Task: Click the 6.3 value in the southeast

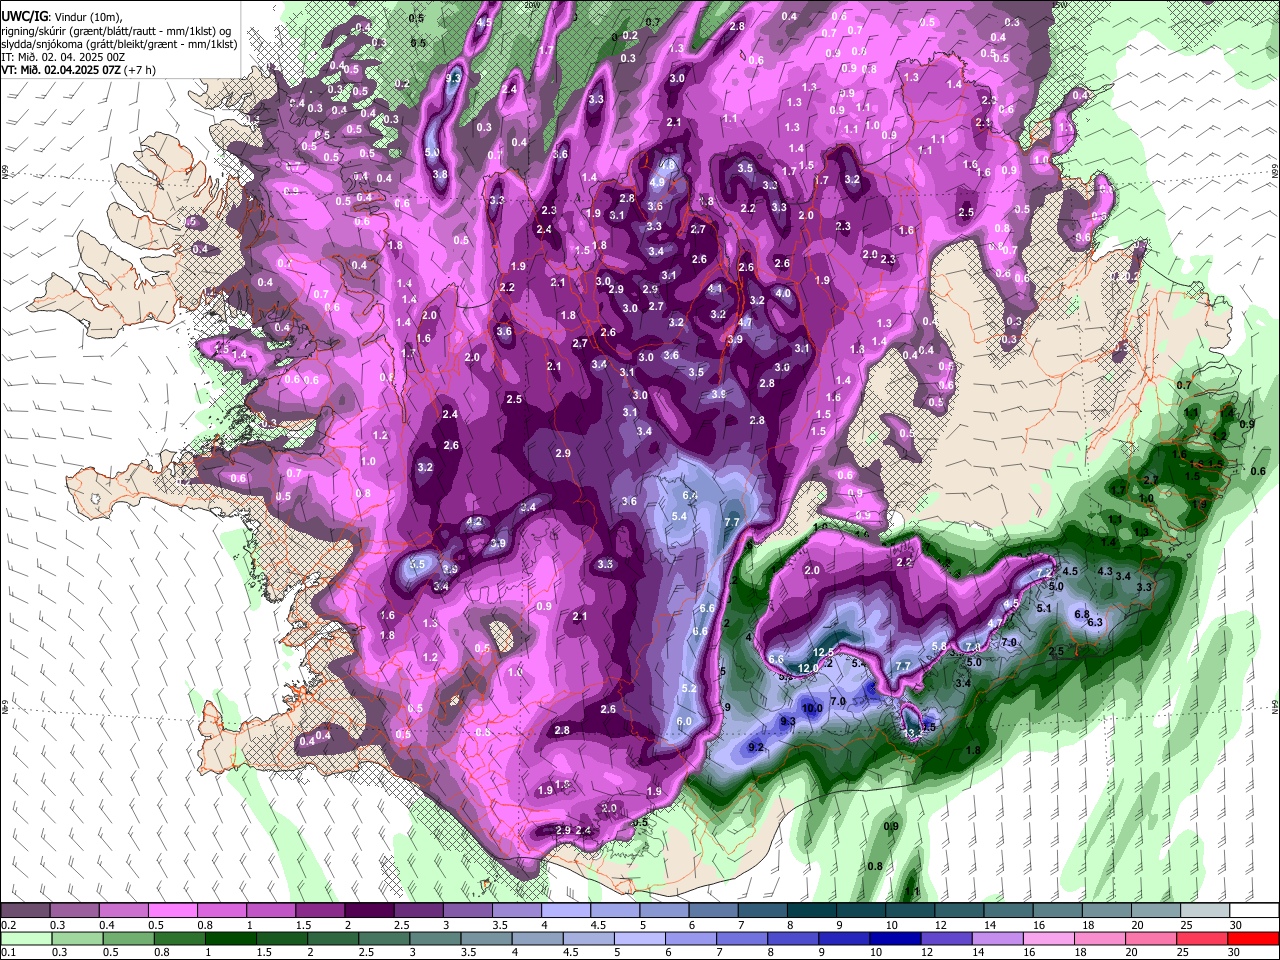Action: pos(1094,622)
